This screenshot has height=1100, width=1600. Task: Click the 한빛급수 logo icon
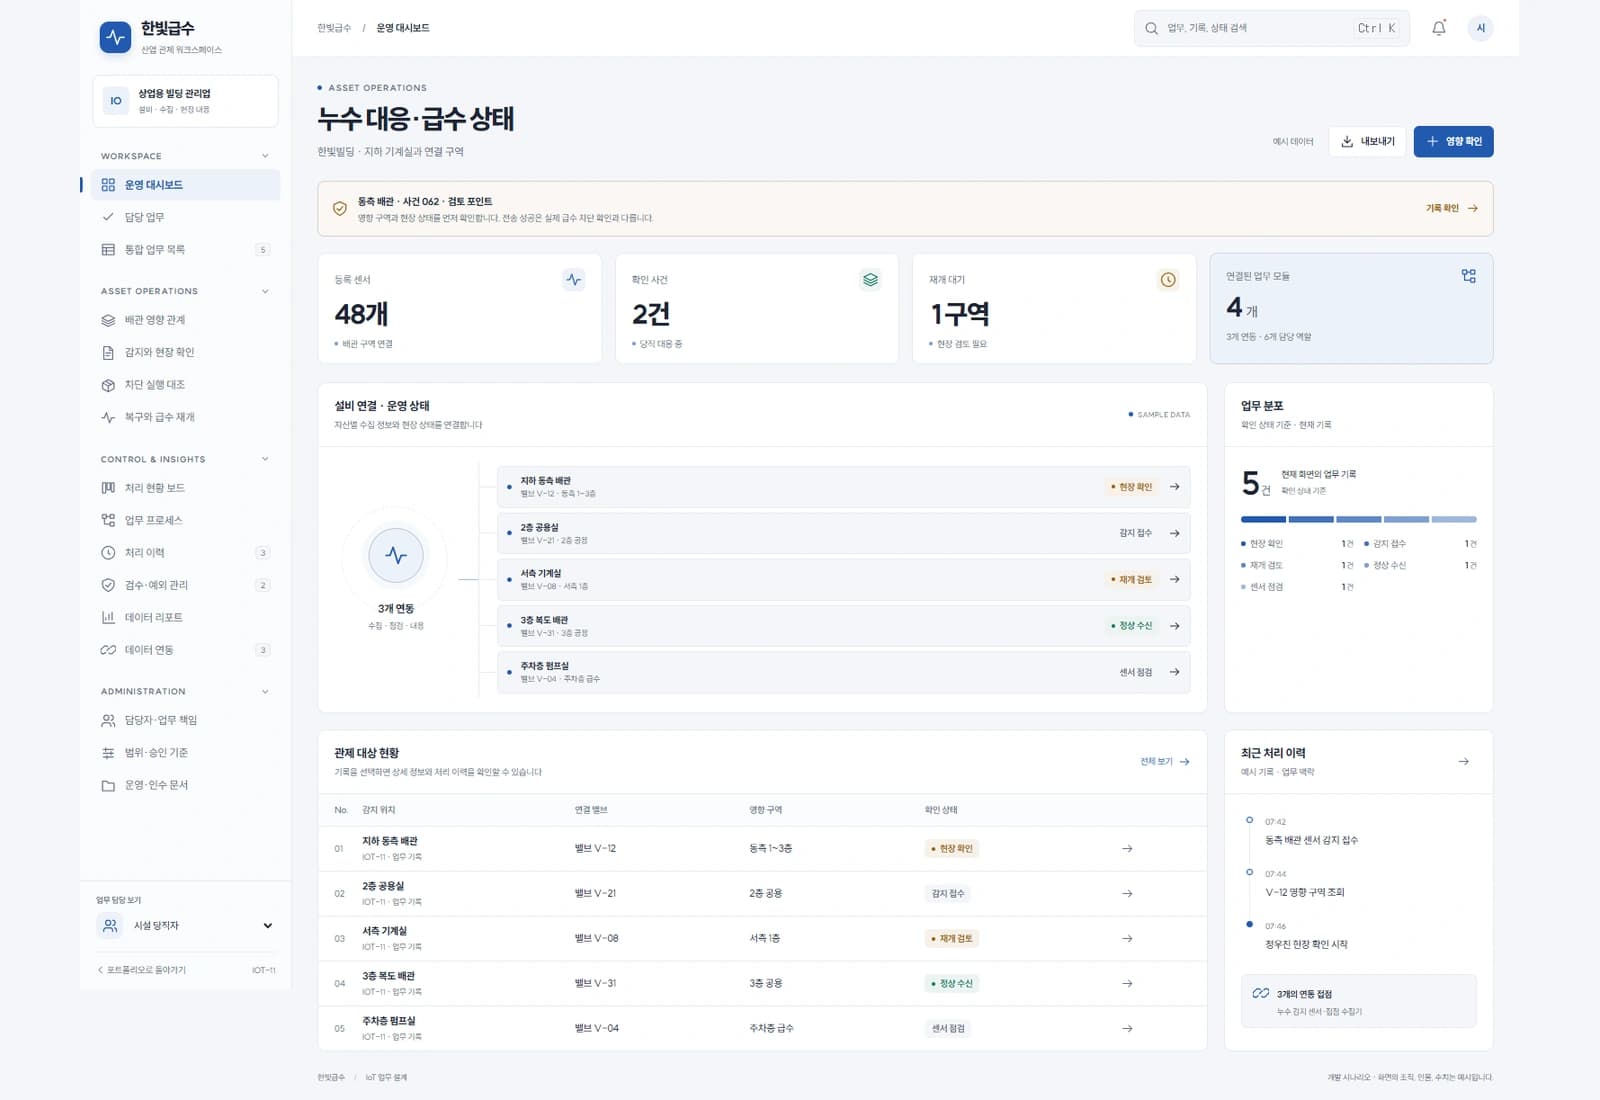tap(116, 37)
